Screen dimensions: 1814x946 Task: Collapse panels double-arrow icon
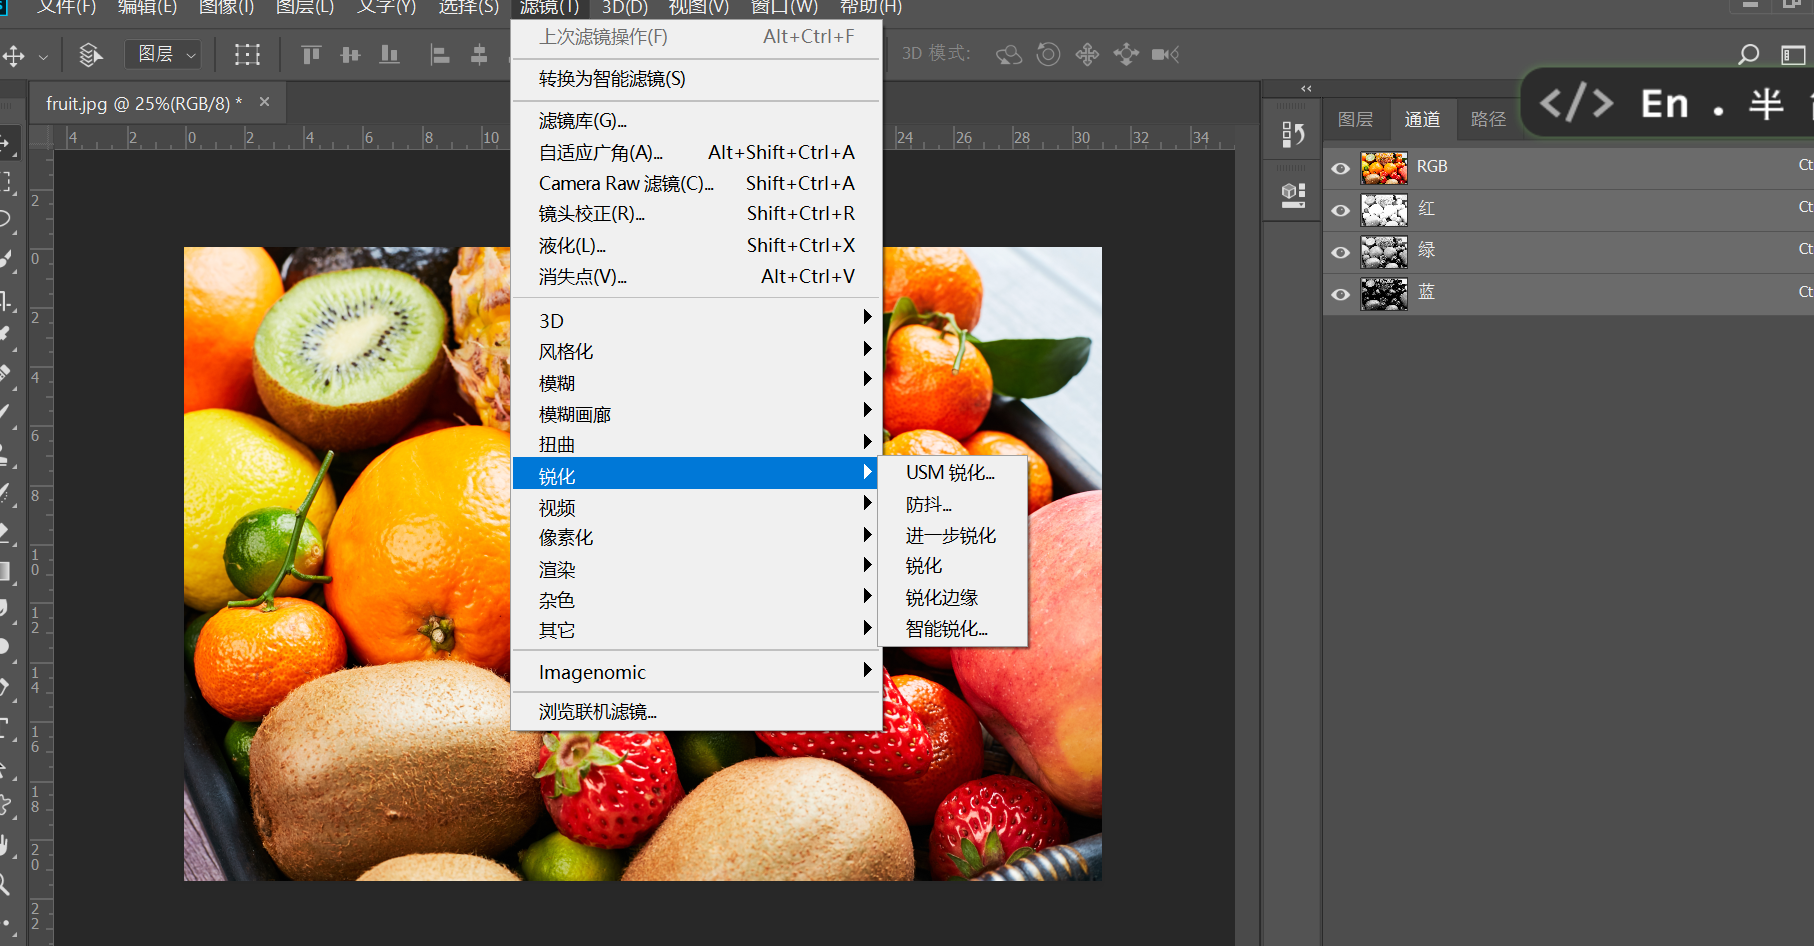tap(1306, 88)
